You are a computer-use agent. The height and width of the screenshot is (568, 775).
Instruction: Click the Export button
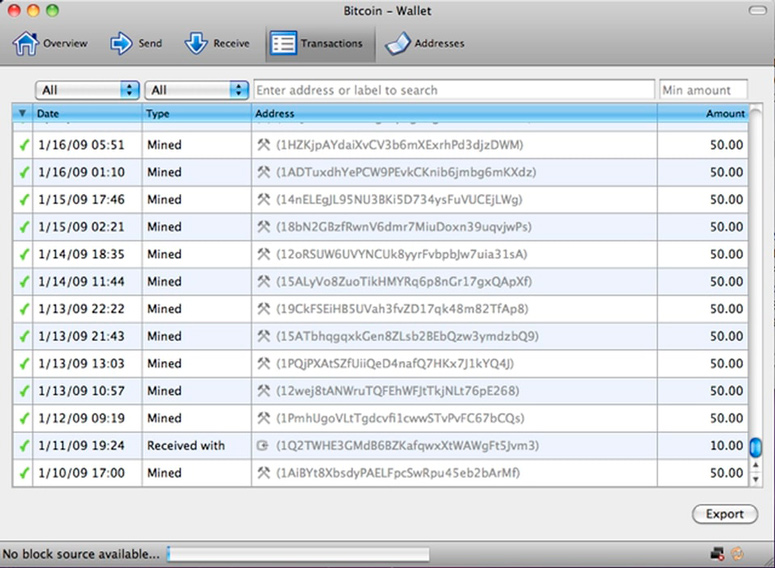(x=725, y=514)
